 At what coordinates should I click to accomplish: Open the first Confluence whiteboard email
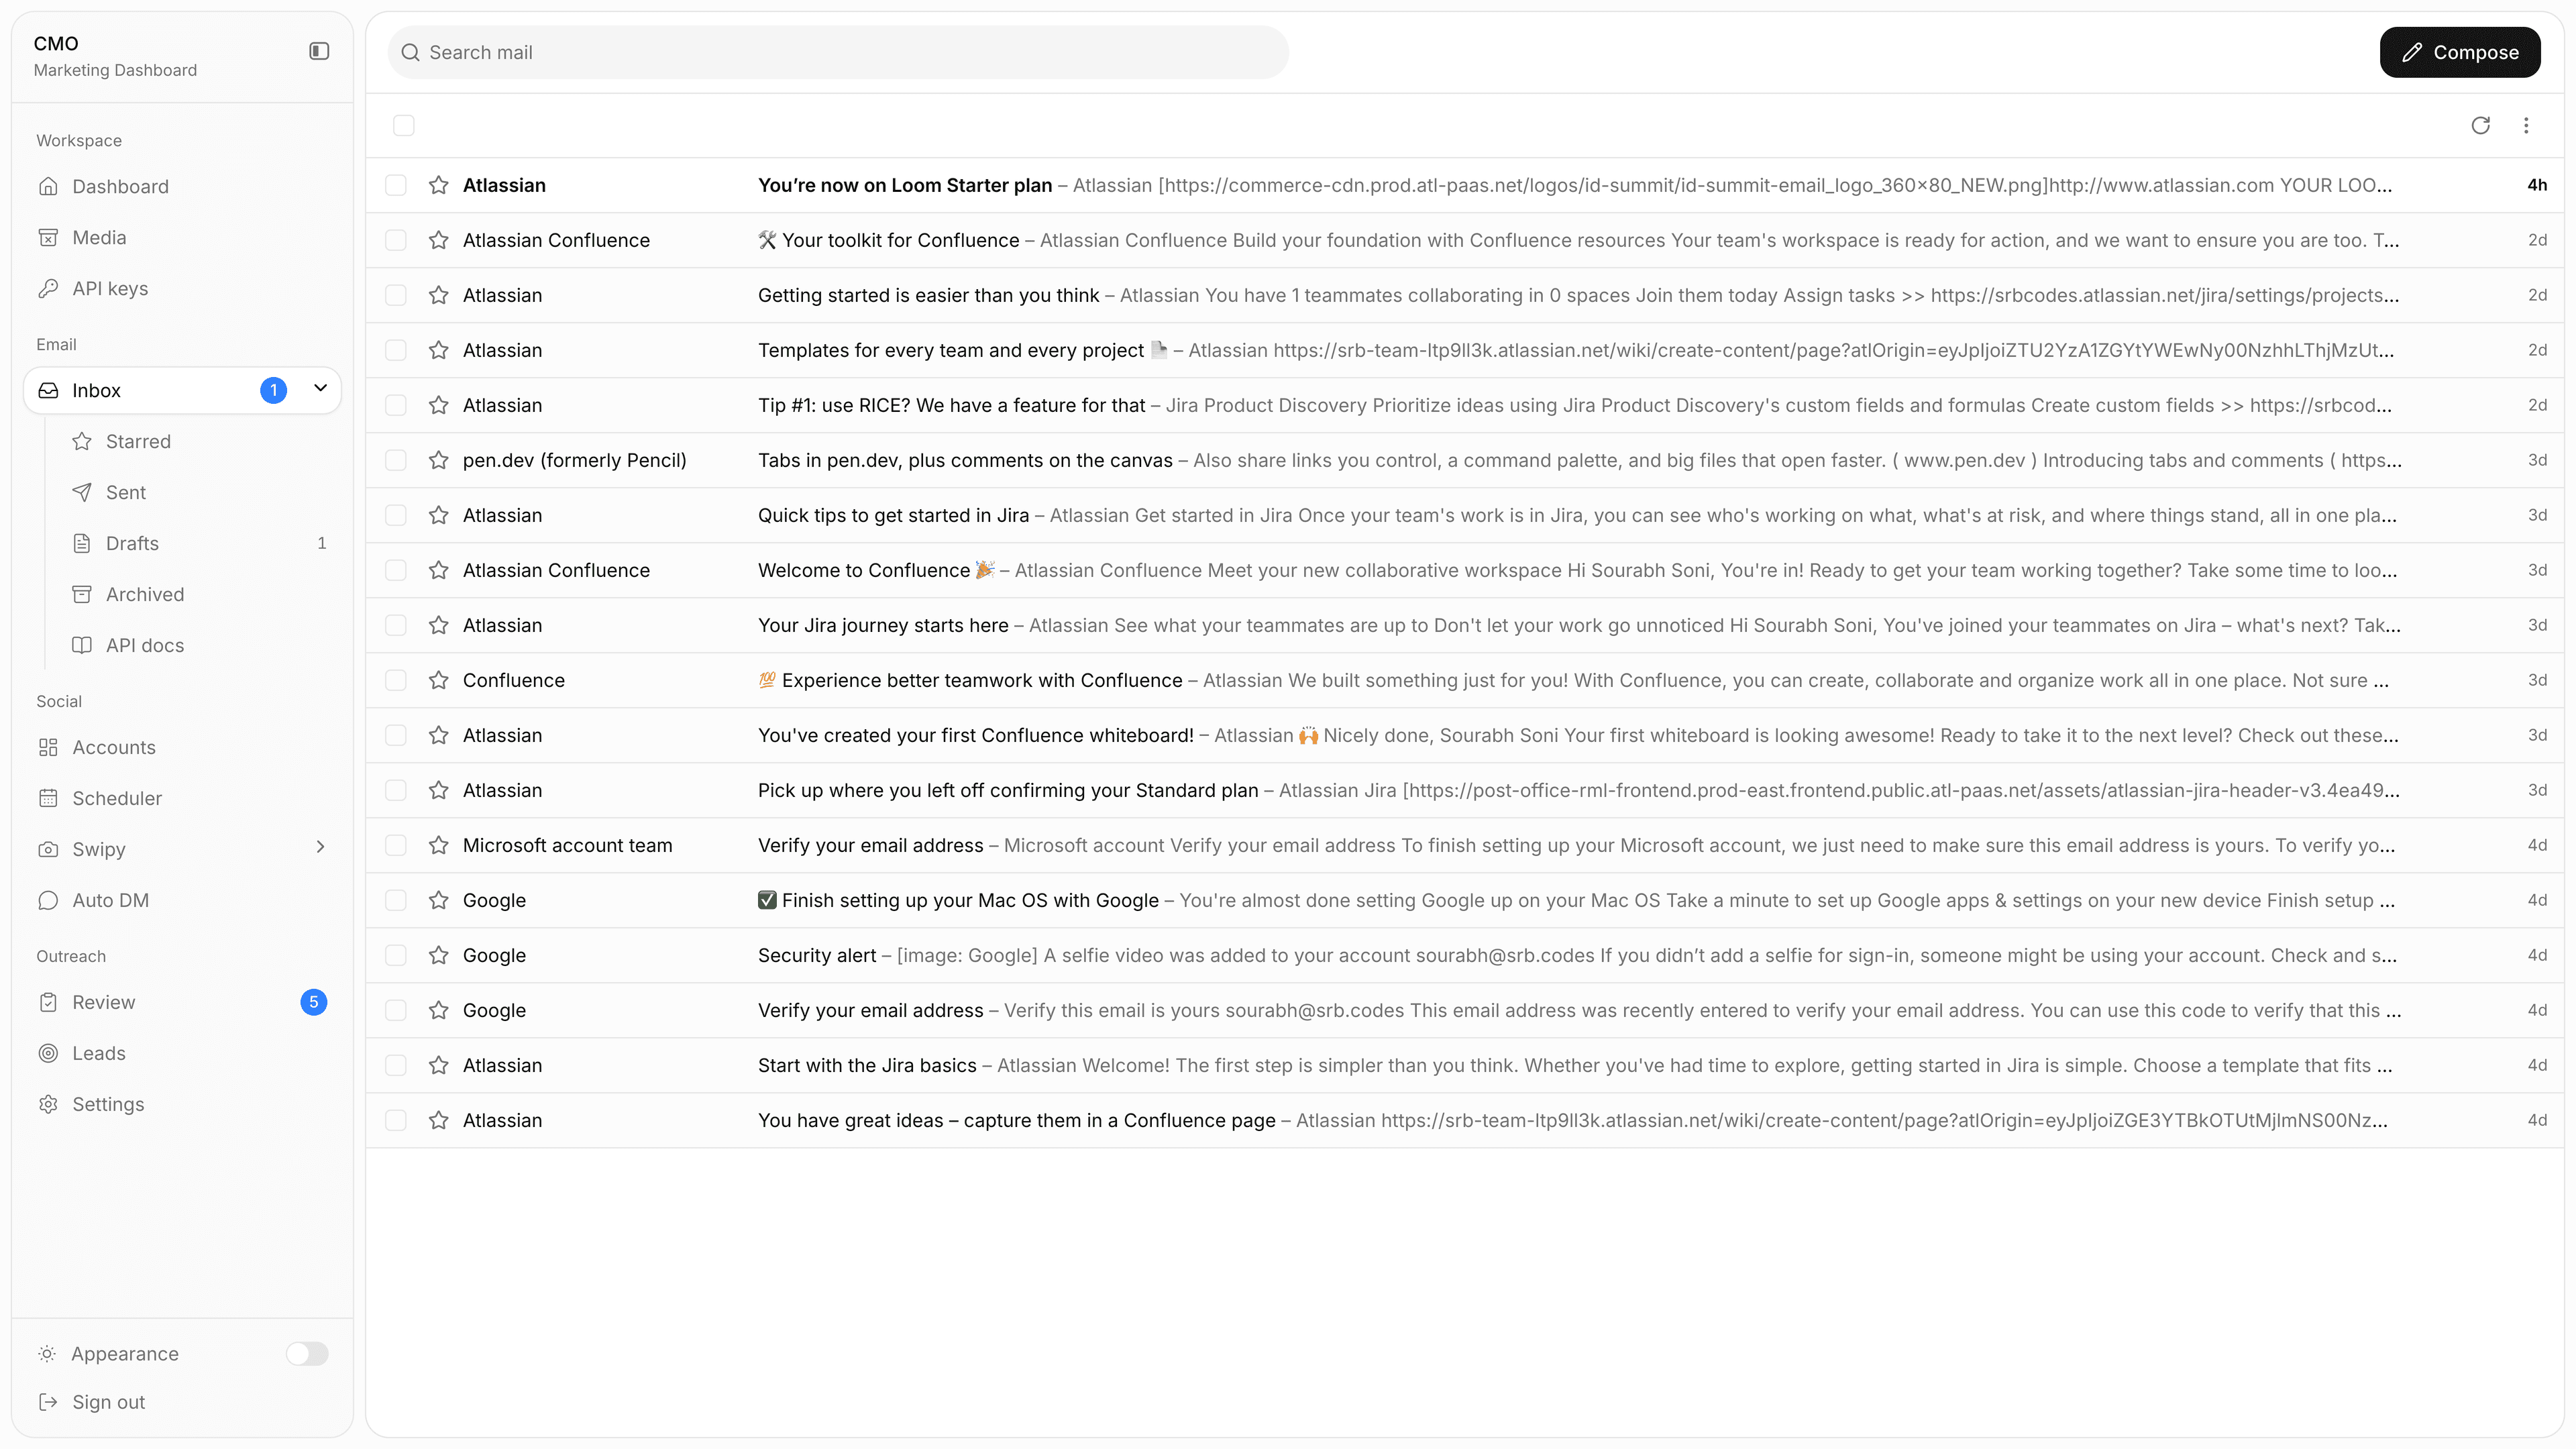point(1465,735)
